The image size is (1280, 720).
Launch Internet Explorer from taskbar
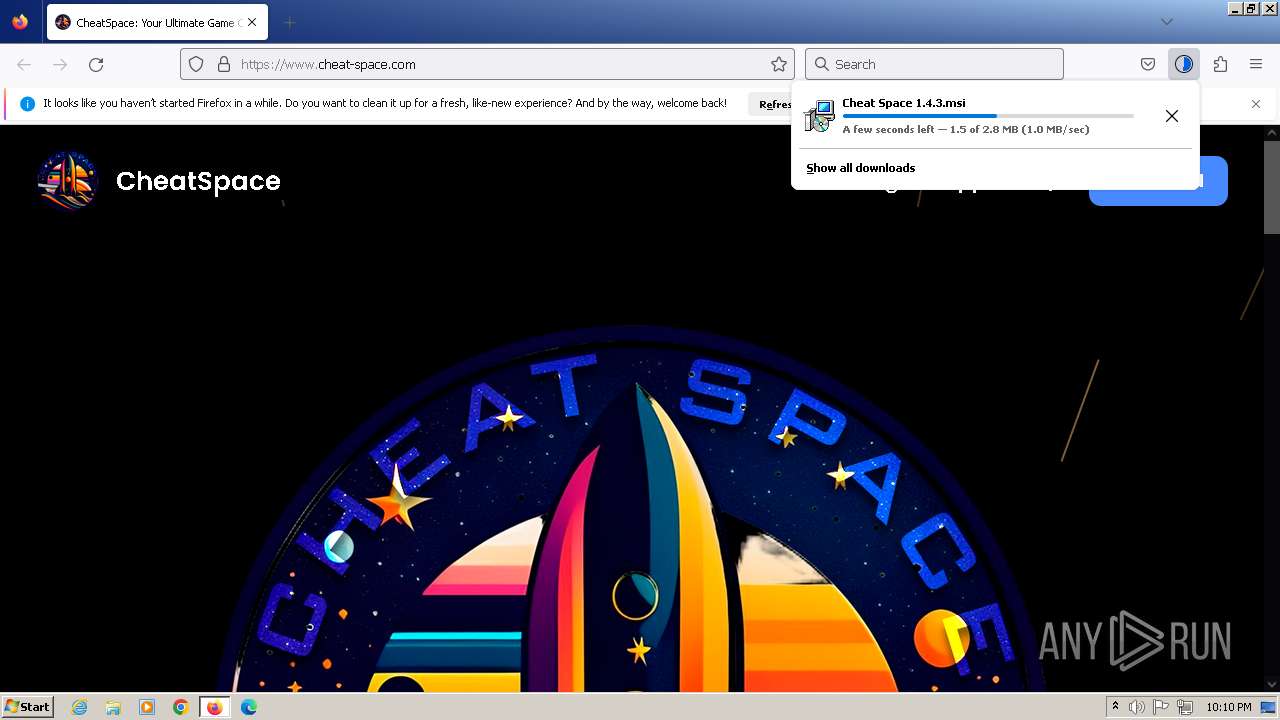(79, 707)
